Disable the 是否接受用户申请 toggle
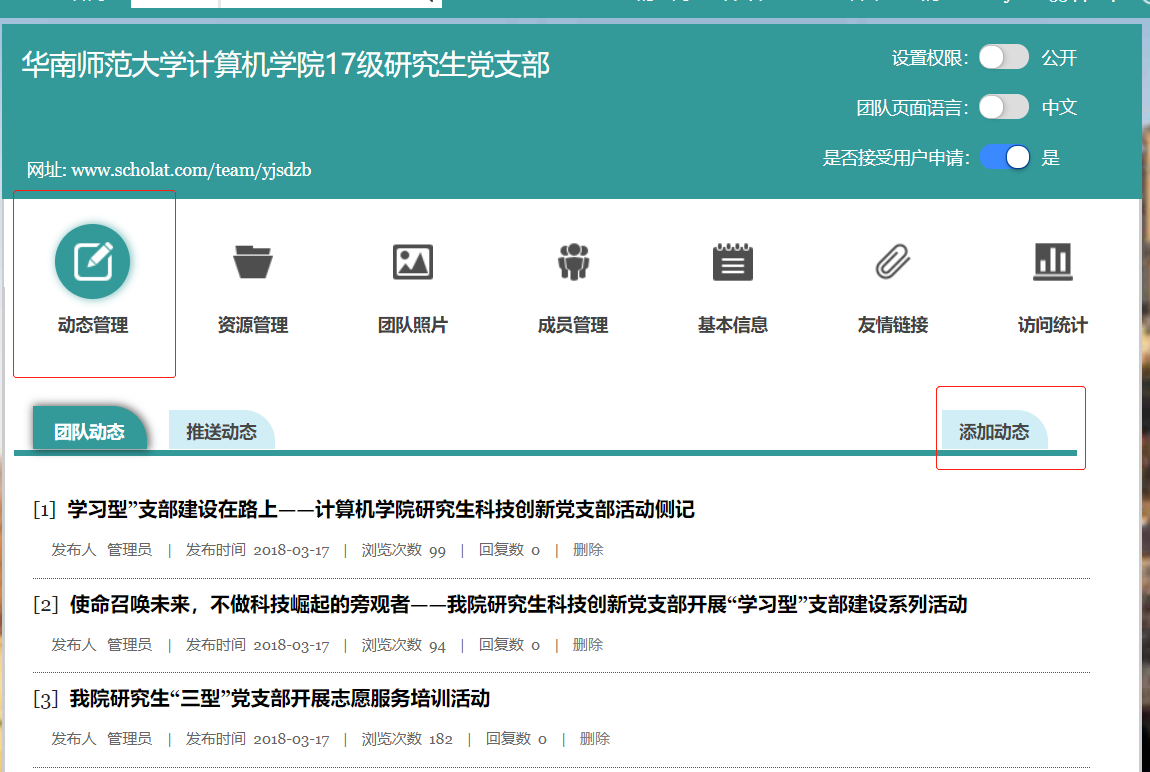Viewport: 1150px width, 772px height. [x=1004, y=157]
